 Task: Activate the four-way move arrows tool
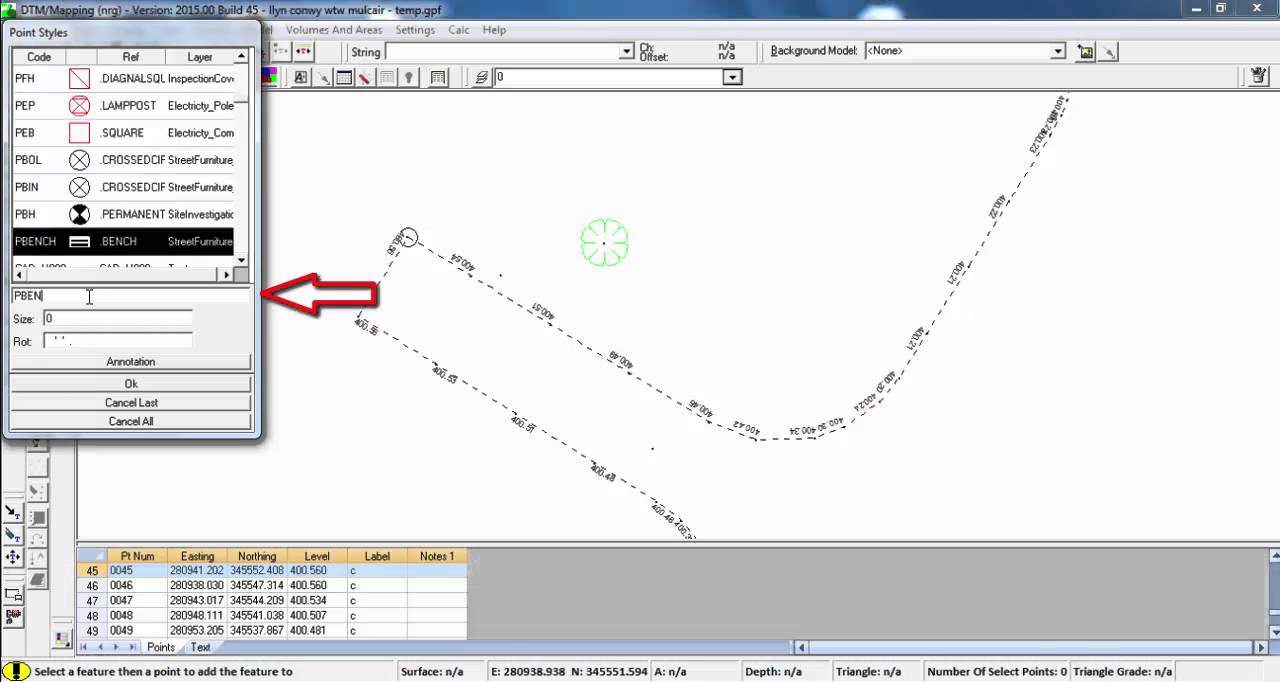13,557
